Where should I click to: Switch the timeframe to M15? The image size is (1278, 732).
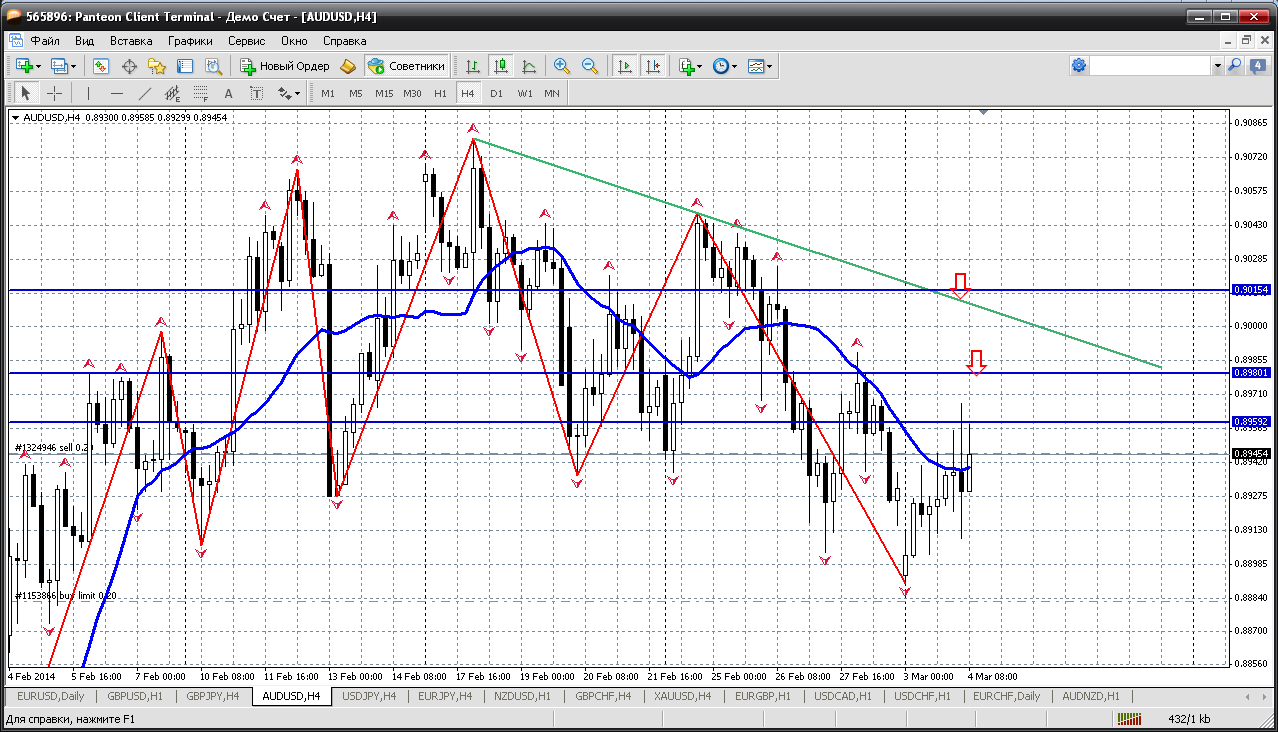(x=384, y=93)
